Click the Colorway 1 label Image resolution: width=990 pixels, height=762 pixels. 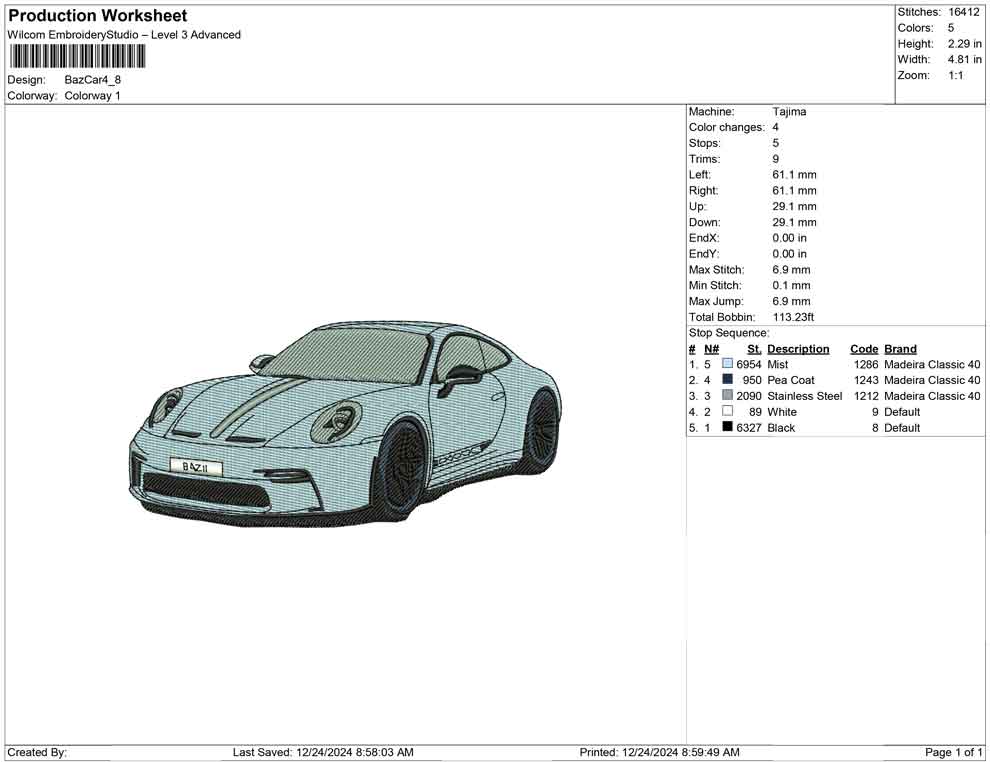pyautogui.click(x=92, y=96)
